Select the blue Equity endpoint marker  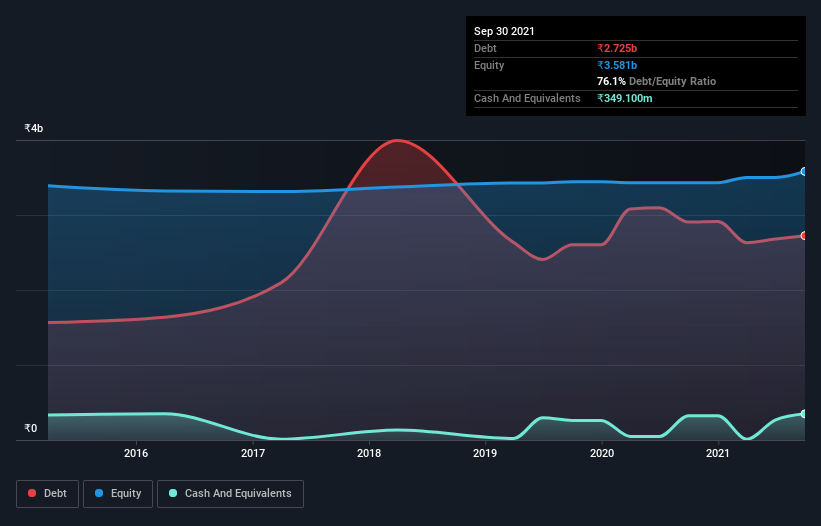coord(804,172)
